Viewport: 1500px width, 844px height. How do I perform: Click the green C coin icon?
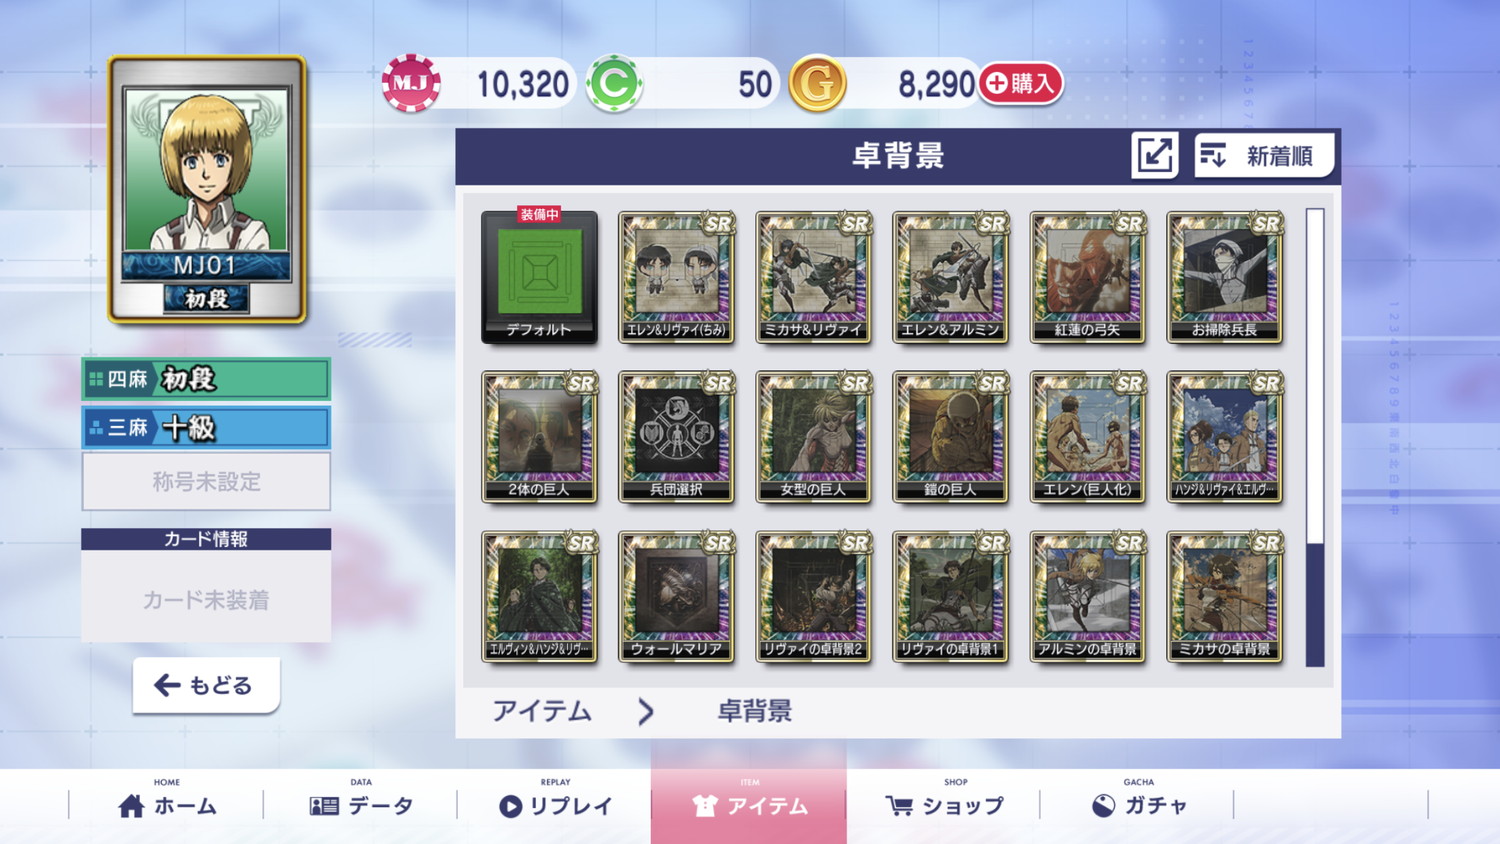point(613,83)
